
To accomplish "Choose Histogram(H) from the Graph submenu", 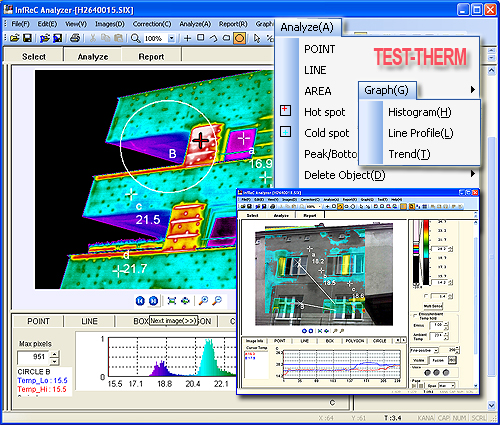I will click(420, 112).
